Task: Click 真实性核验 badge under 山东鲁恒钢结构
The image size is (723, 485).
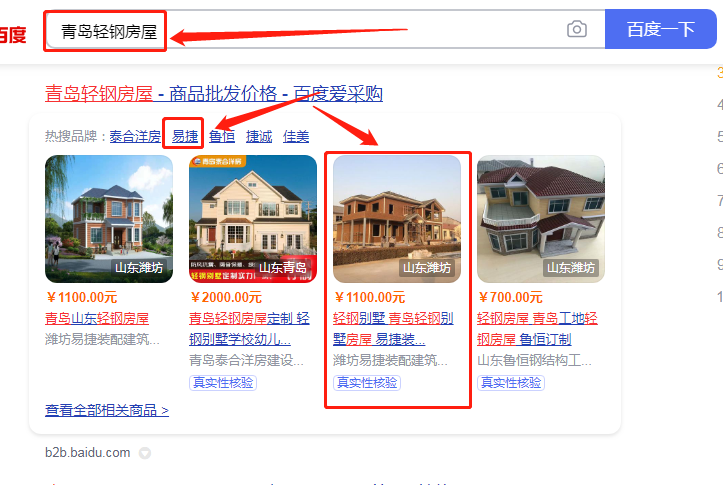Action: tap(510, 383)
